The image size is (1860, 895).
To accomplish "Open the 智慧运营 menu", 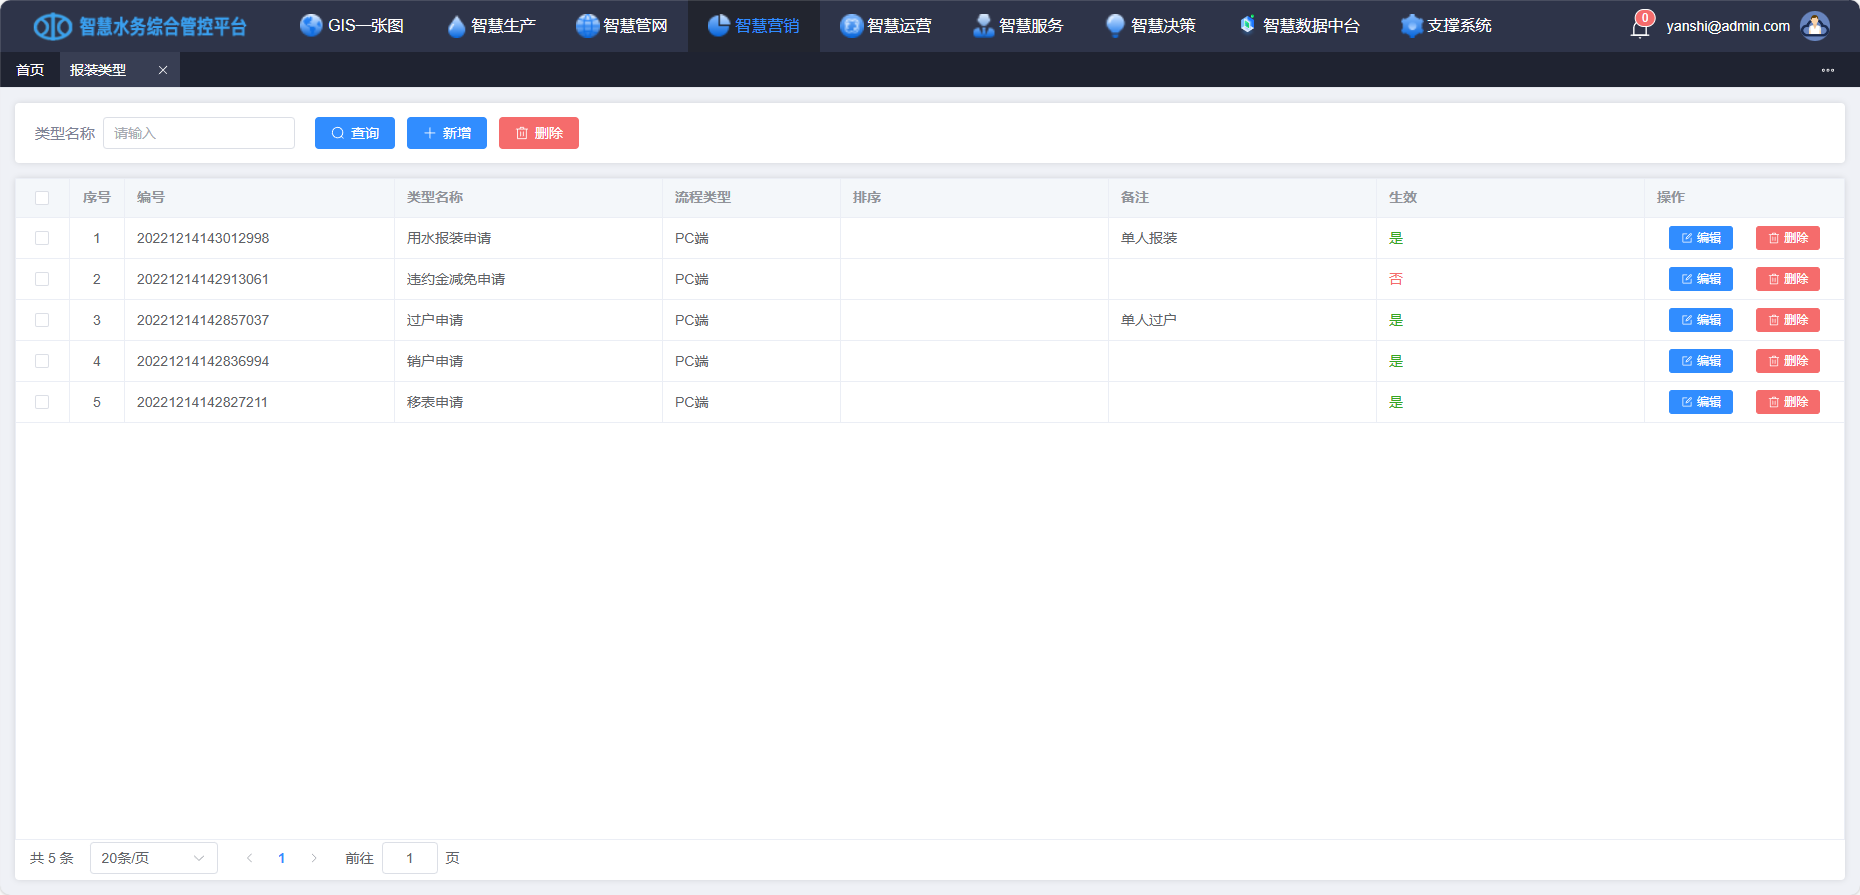I will 886,26.
